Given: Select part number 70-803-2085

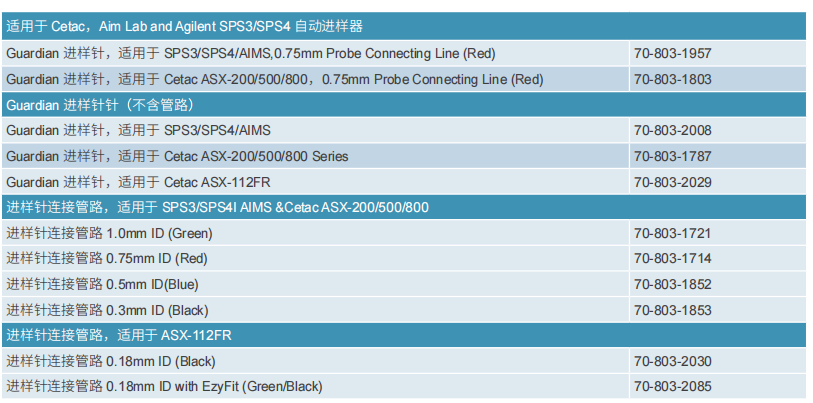Looking at the screenshot, I should pos(673,386).
